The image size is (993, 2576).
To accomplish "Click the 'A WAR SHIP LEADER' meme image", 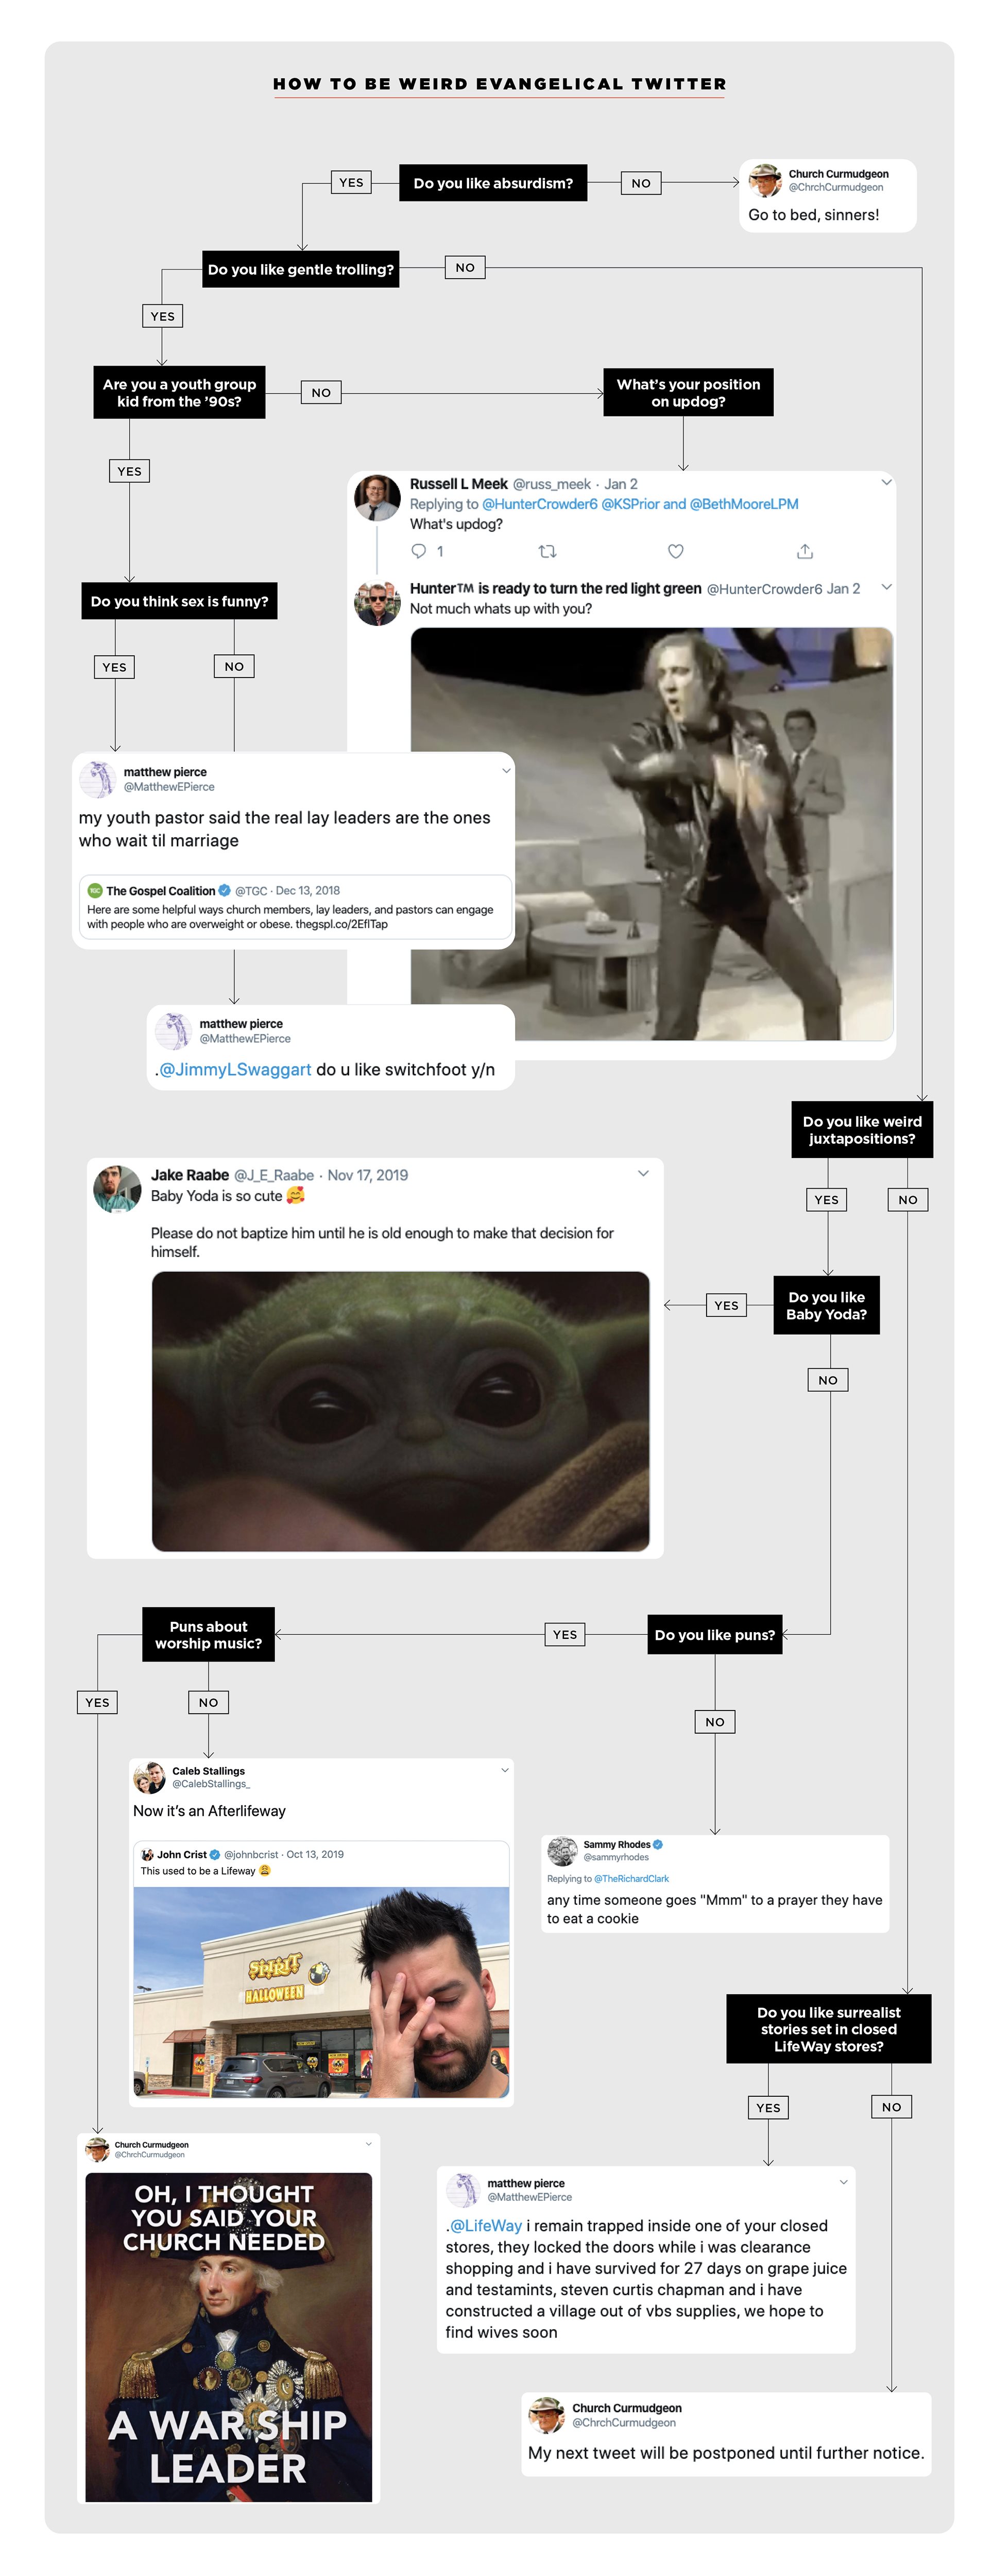I will click(x=229, y=2337).
